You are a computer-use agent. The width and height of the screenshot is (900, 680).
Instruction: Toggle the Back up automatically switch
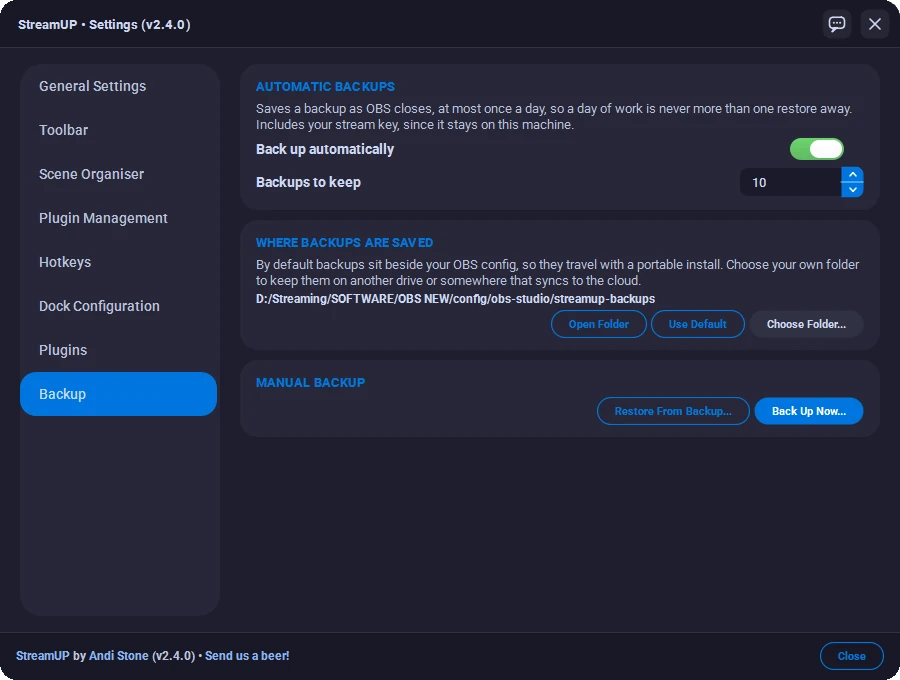(816, 149)
